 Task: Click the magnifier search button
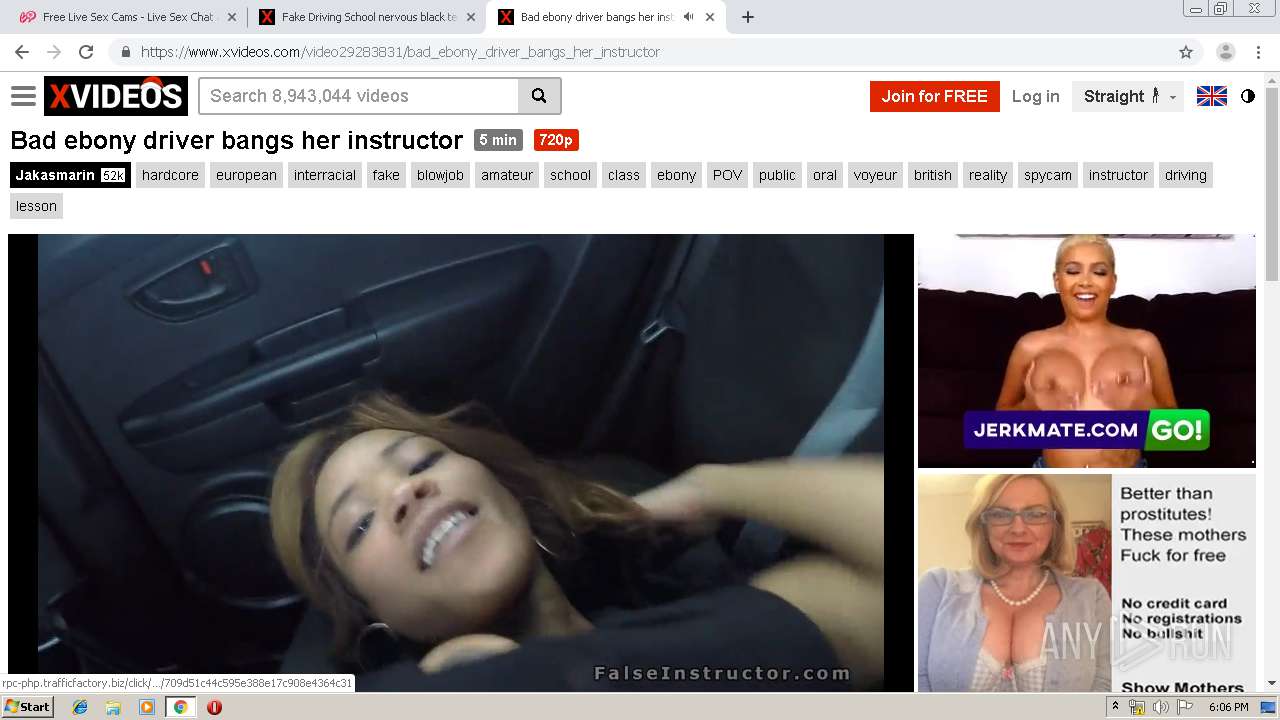pyautogui.click(x=539, y=96)
